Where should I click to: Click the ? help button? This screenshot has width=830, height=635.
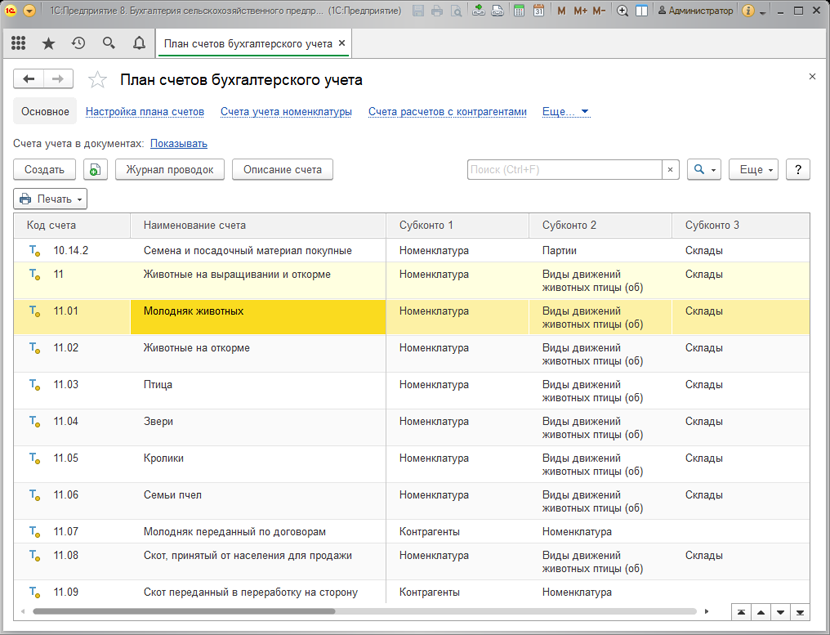[798, 169]
